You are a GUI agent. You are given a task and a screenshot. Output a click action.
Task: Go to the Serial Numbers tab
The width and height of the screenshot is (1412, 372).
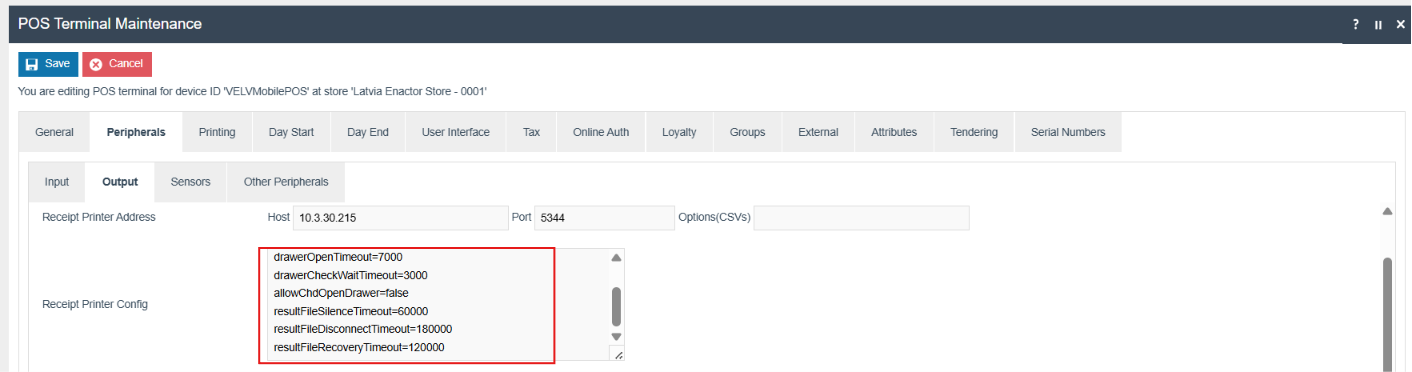pos(1068,132)
